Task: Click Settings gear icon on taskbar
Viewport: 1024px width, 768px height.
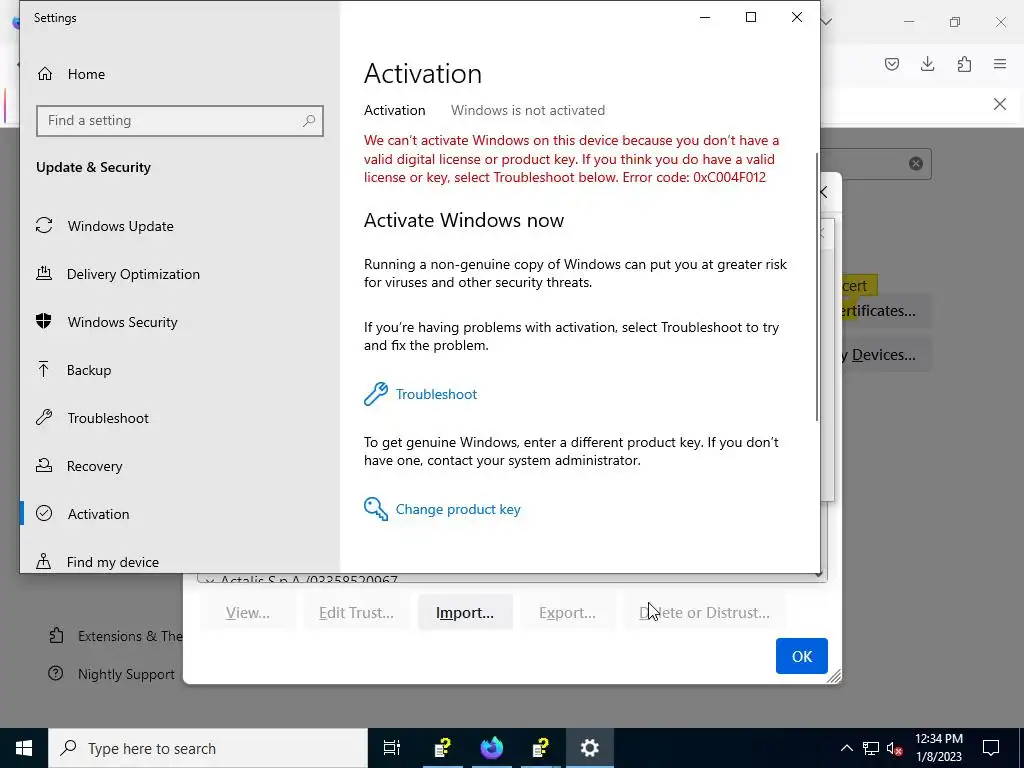Action: click(x=590, y=748)
